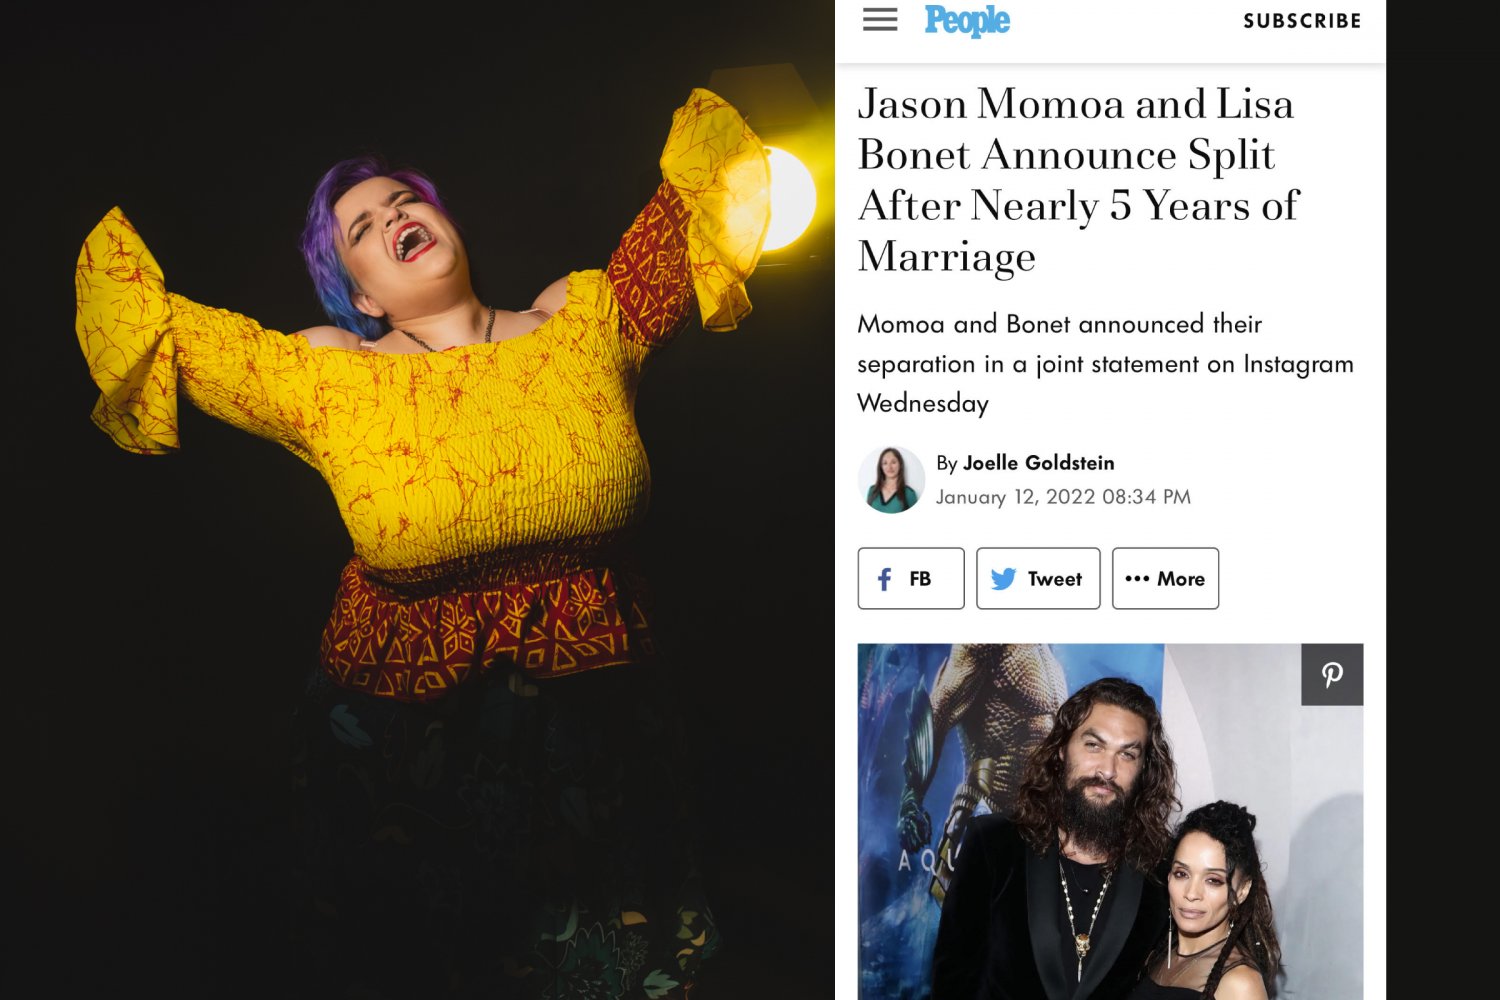1500x1000 pixels.
Task: Expand the More sharing options
Action: point(1165,578)
